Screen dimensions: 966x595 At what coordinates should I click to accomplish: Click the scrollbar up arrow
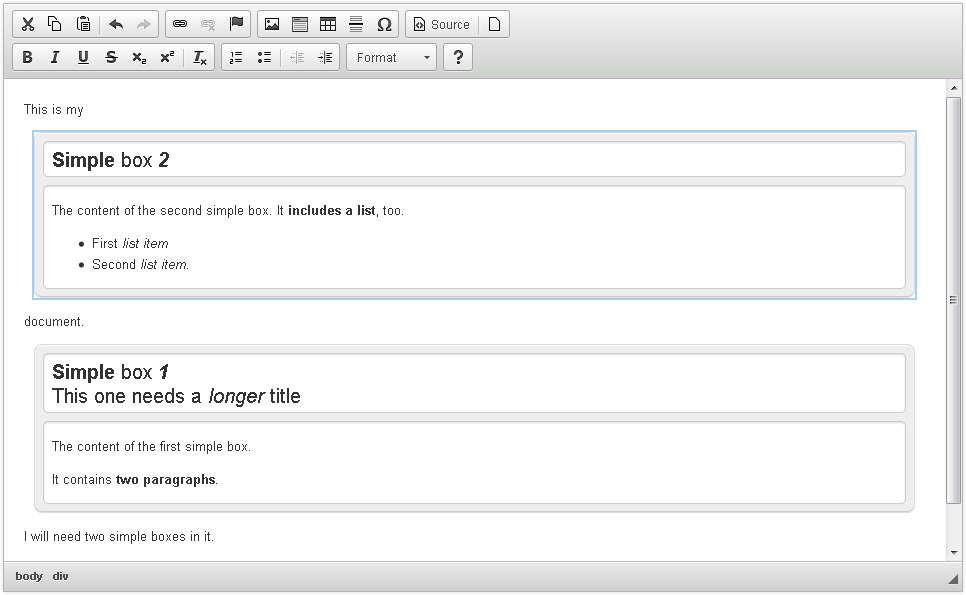click(x=954, y=88)
